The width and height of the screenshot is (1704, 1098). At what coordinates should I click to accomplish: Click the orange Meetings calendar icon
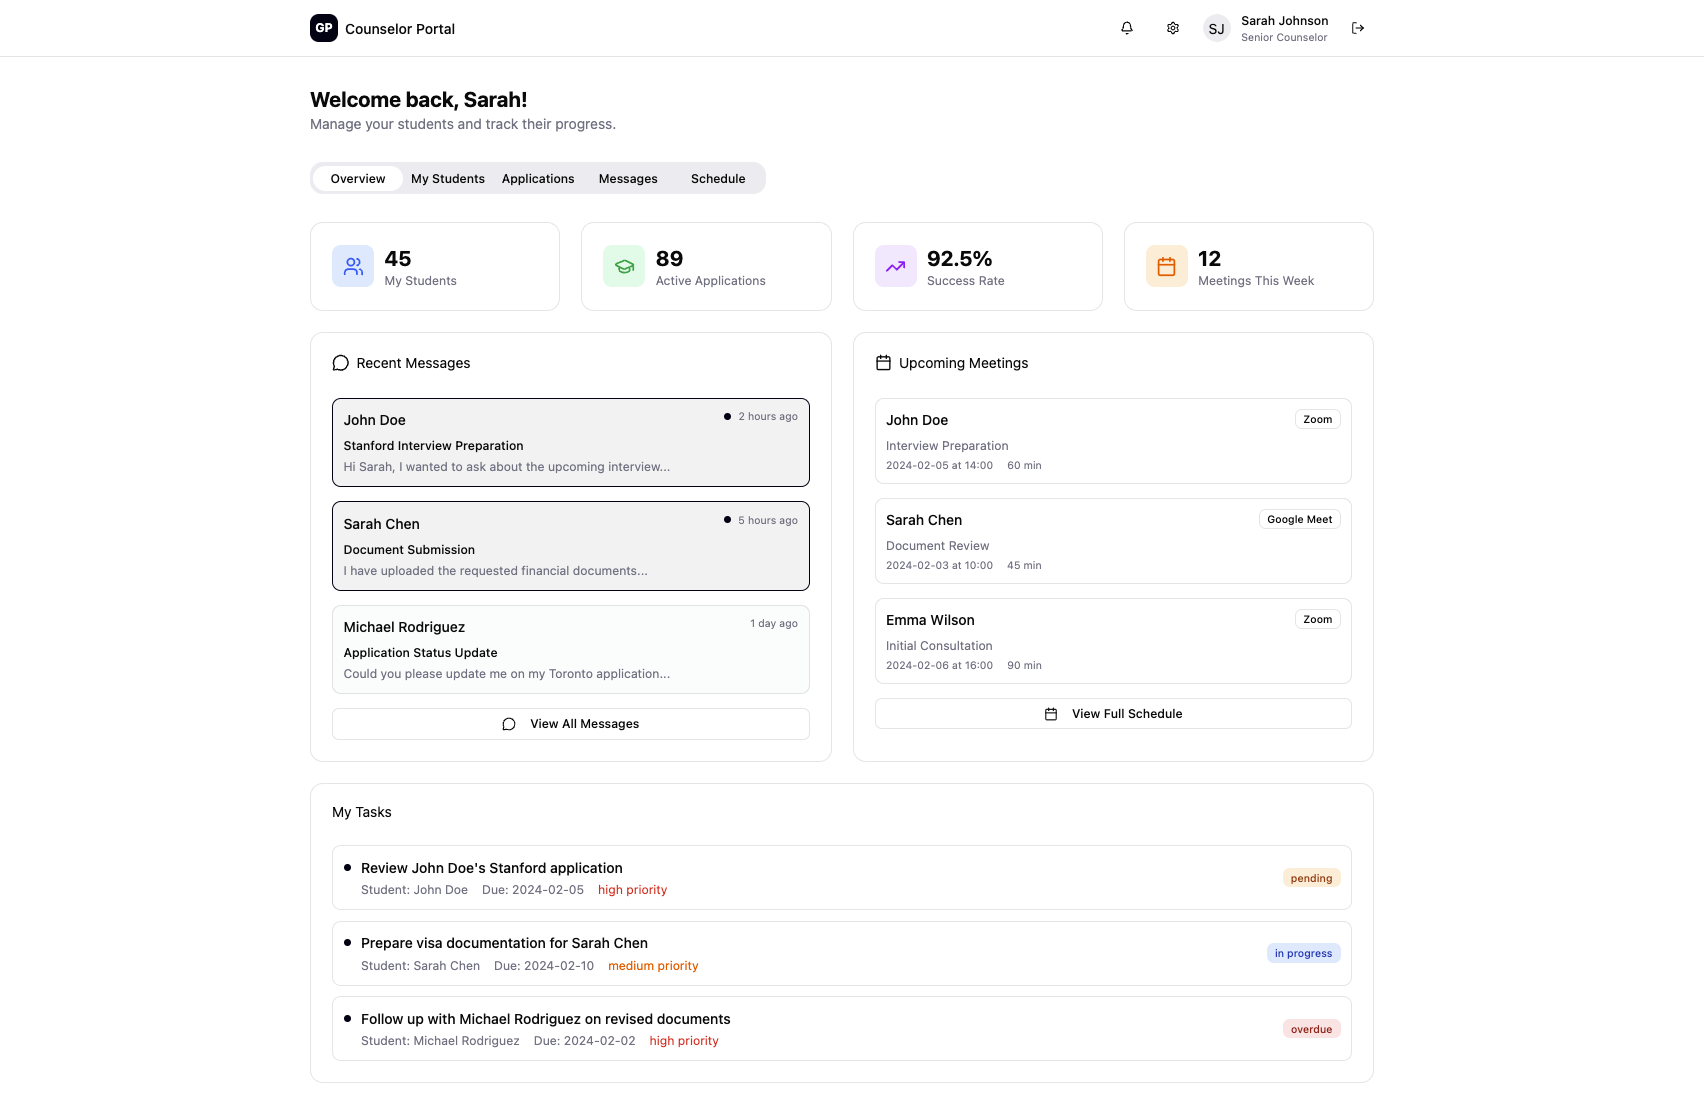(x=1166, y=267)
